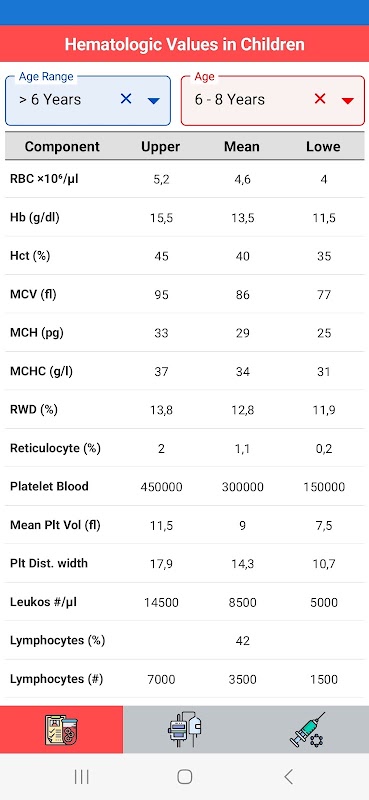Select the Mean column header
Screen dimensions: 369x800
click(242, 147)
